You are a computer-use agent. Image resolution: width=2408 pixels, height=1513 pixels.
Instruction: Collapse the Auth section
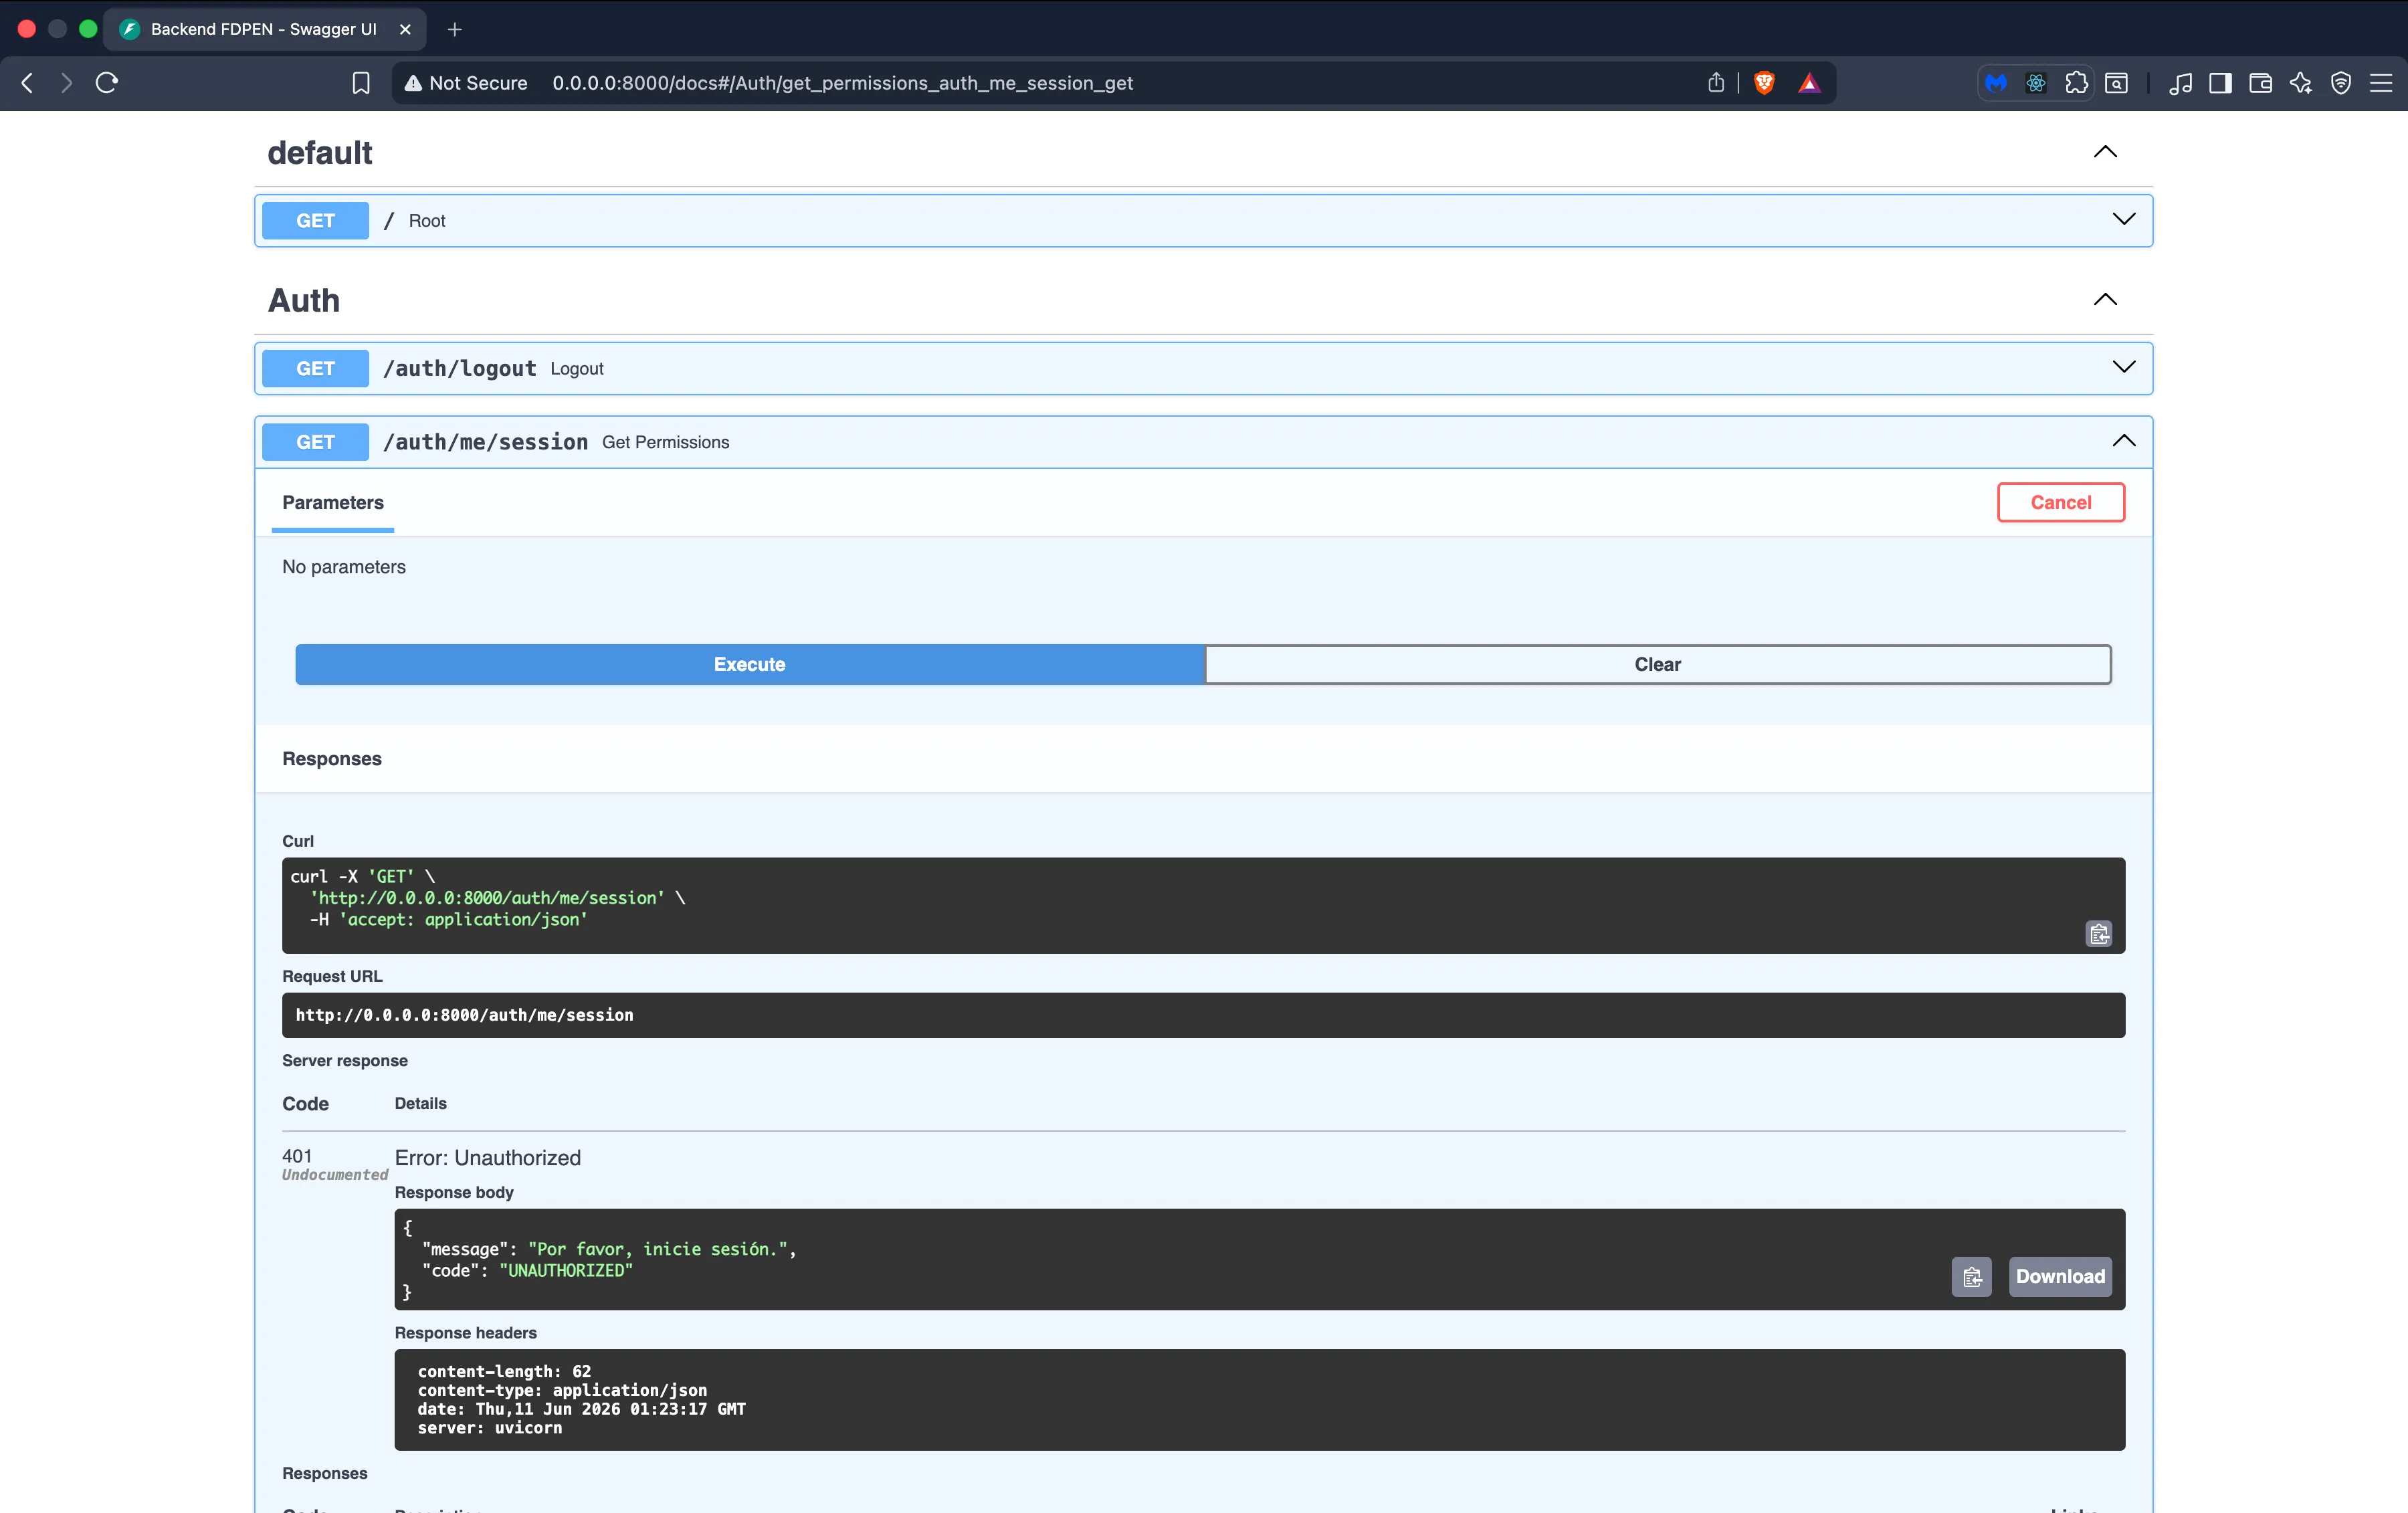(2105, 300)
